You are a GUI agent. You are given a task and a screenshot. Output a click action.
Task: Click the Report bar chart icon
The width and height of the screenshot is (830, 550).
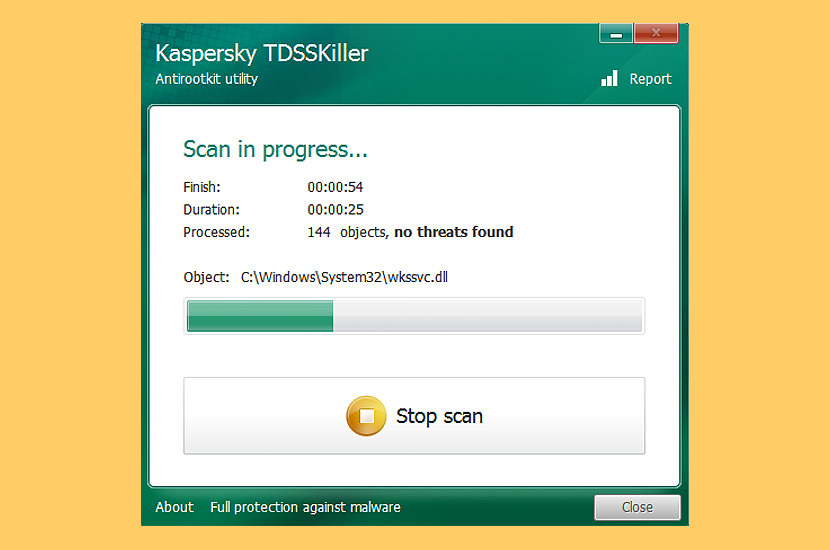pos(609,78)
